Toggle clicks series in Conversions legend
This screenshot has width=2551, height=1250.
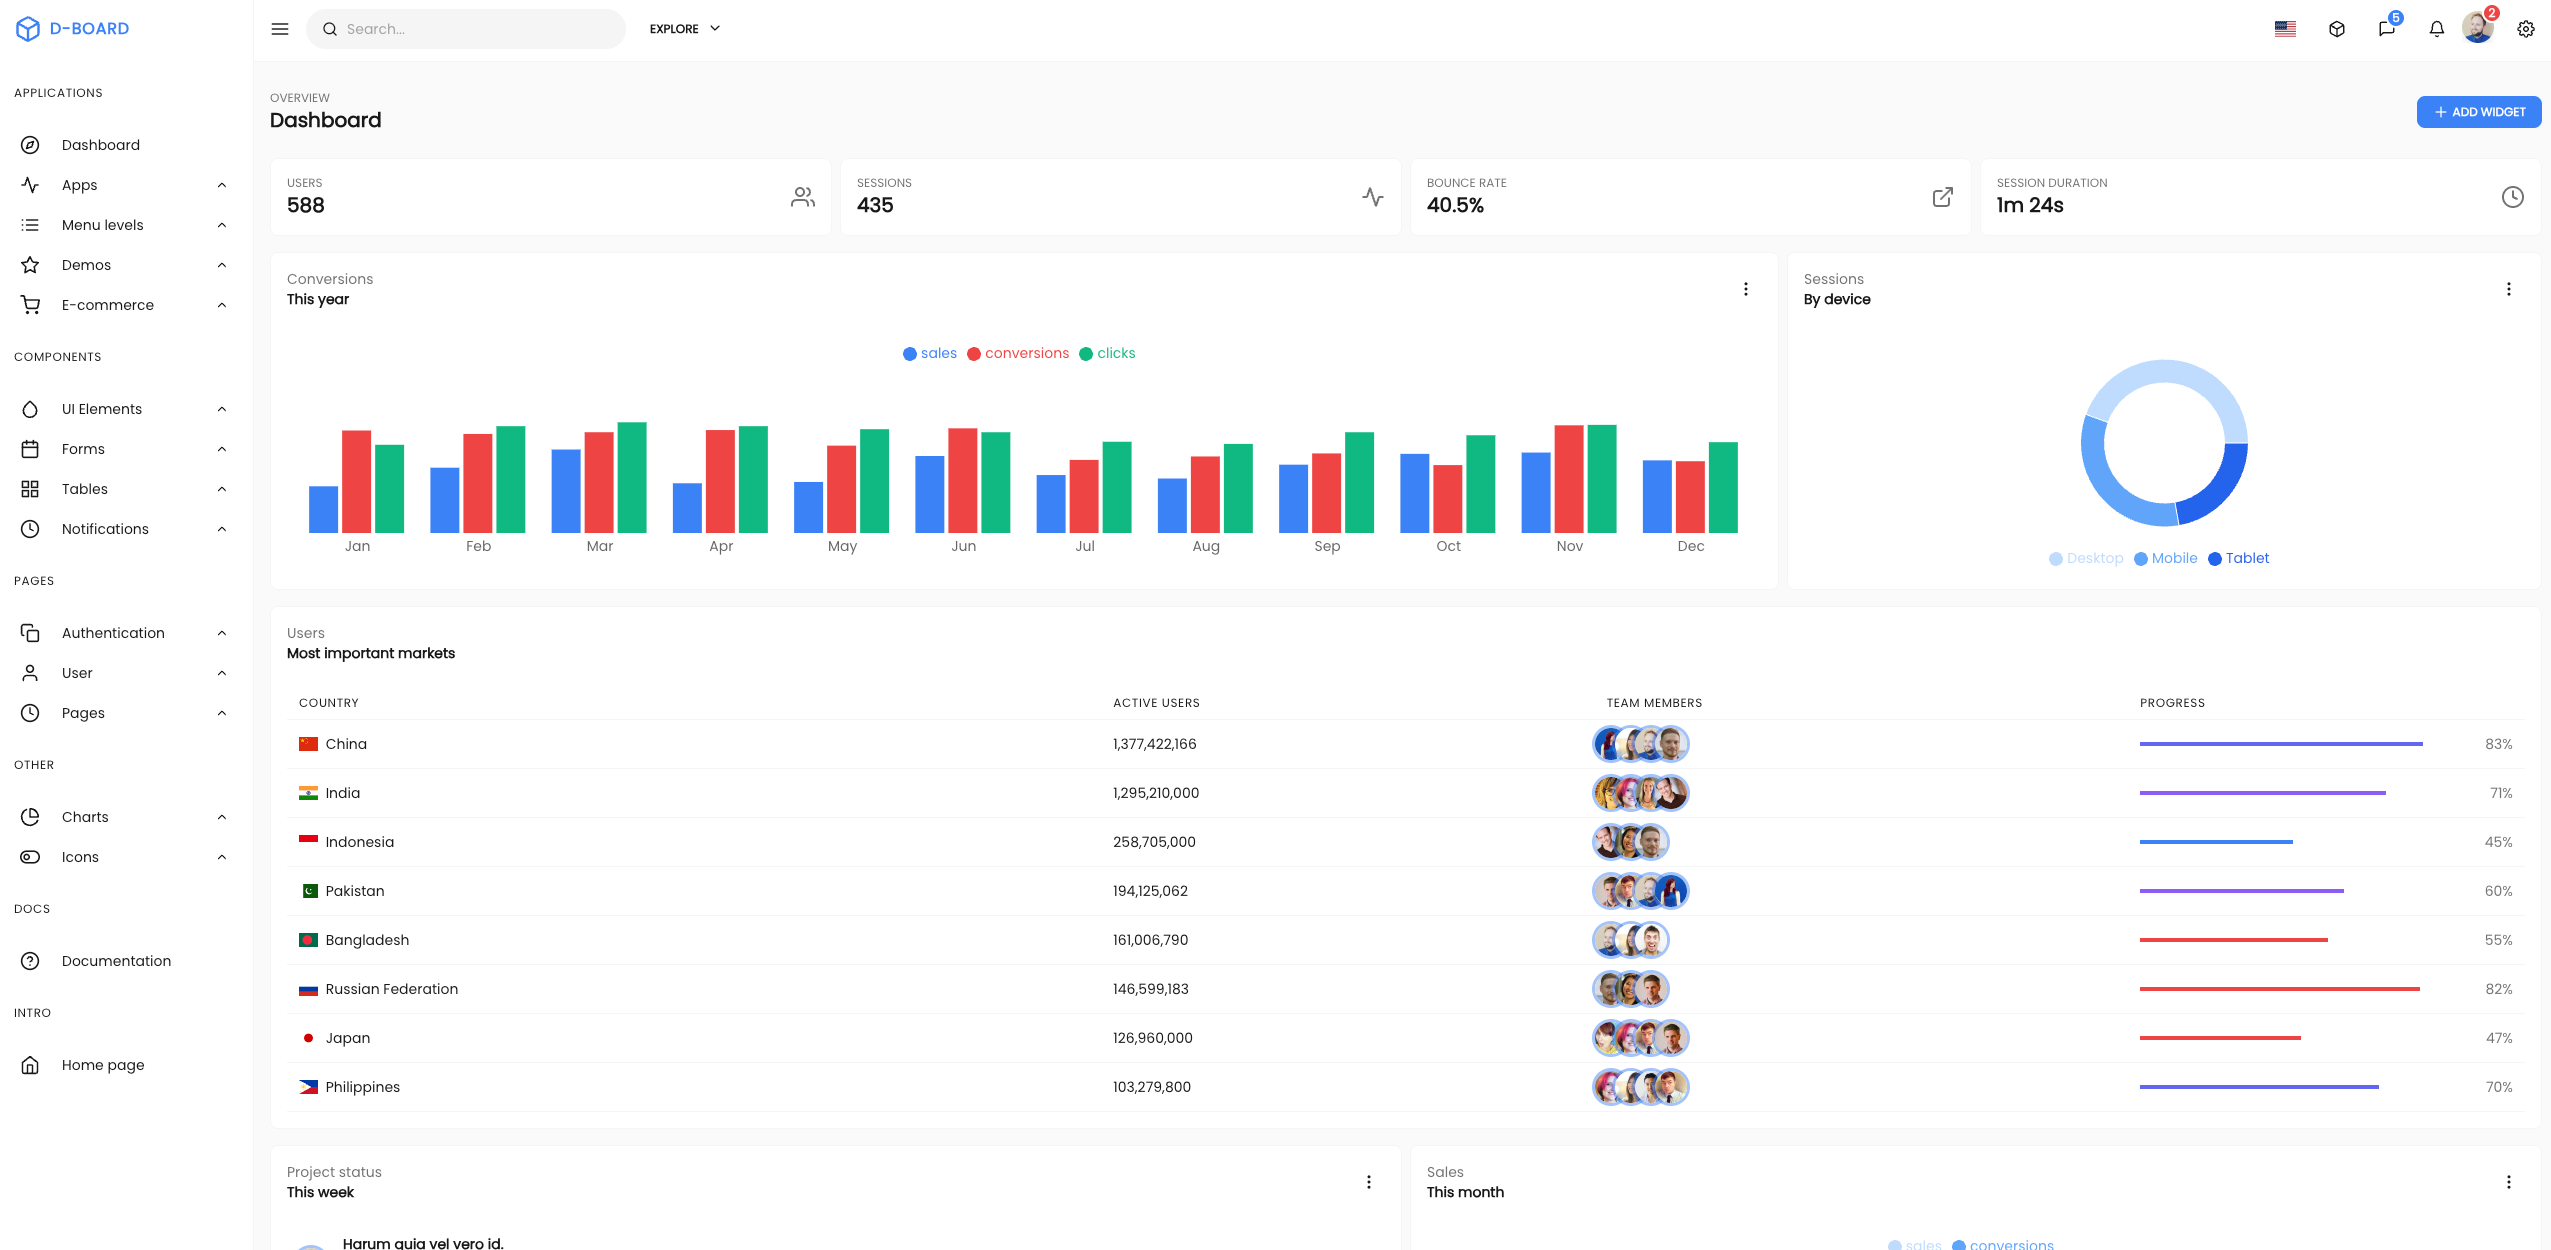point(1107,353)
